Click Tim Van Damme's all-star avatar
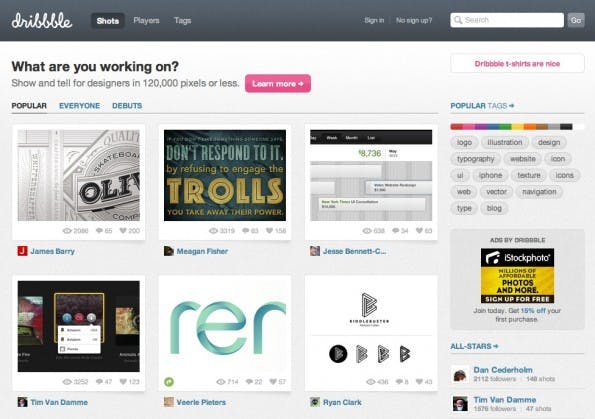The height and width of the screenshot is (419, 595). click(x=460, y=403)
